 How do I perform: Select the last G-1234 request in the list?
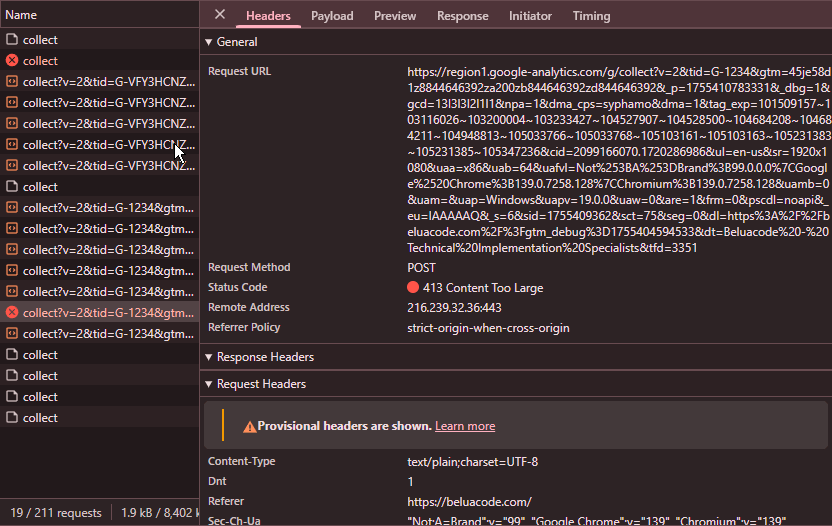coord(108,334)
